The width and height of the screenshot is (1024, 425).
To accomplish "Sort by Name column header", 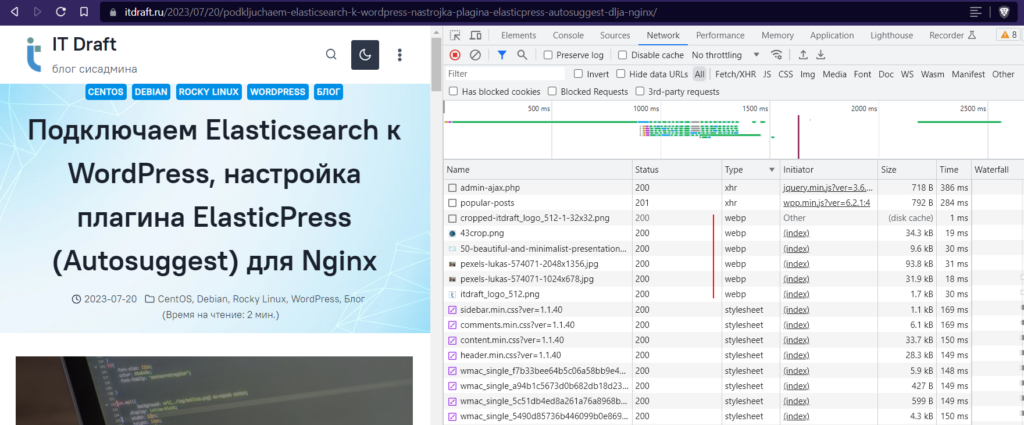I will [x=537, y=170].
